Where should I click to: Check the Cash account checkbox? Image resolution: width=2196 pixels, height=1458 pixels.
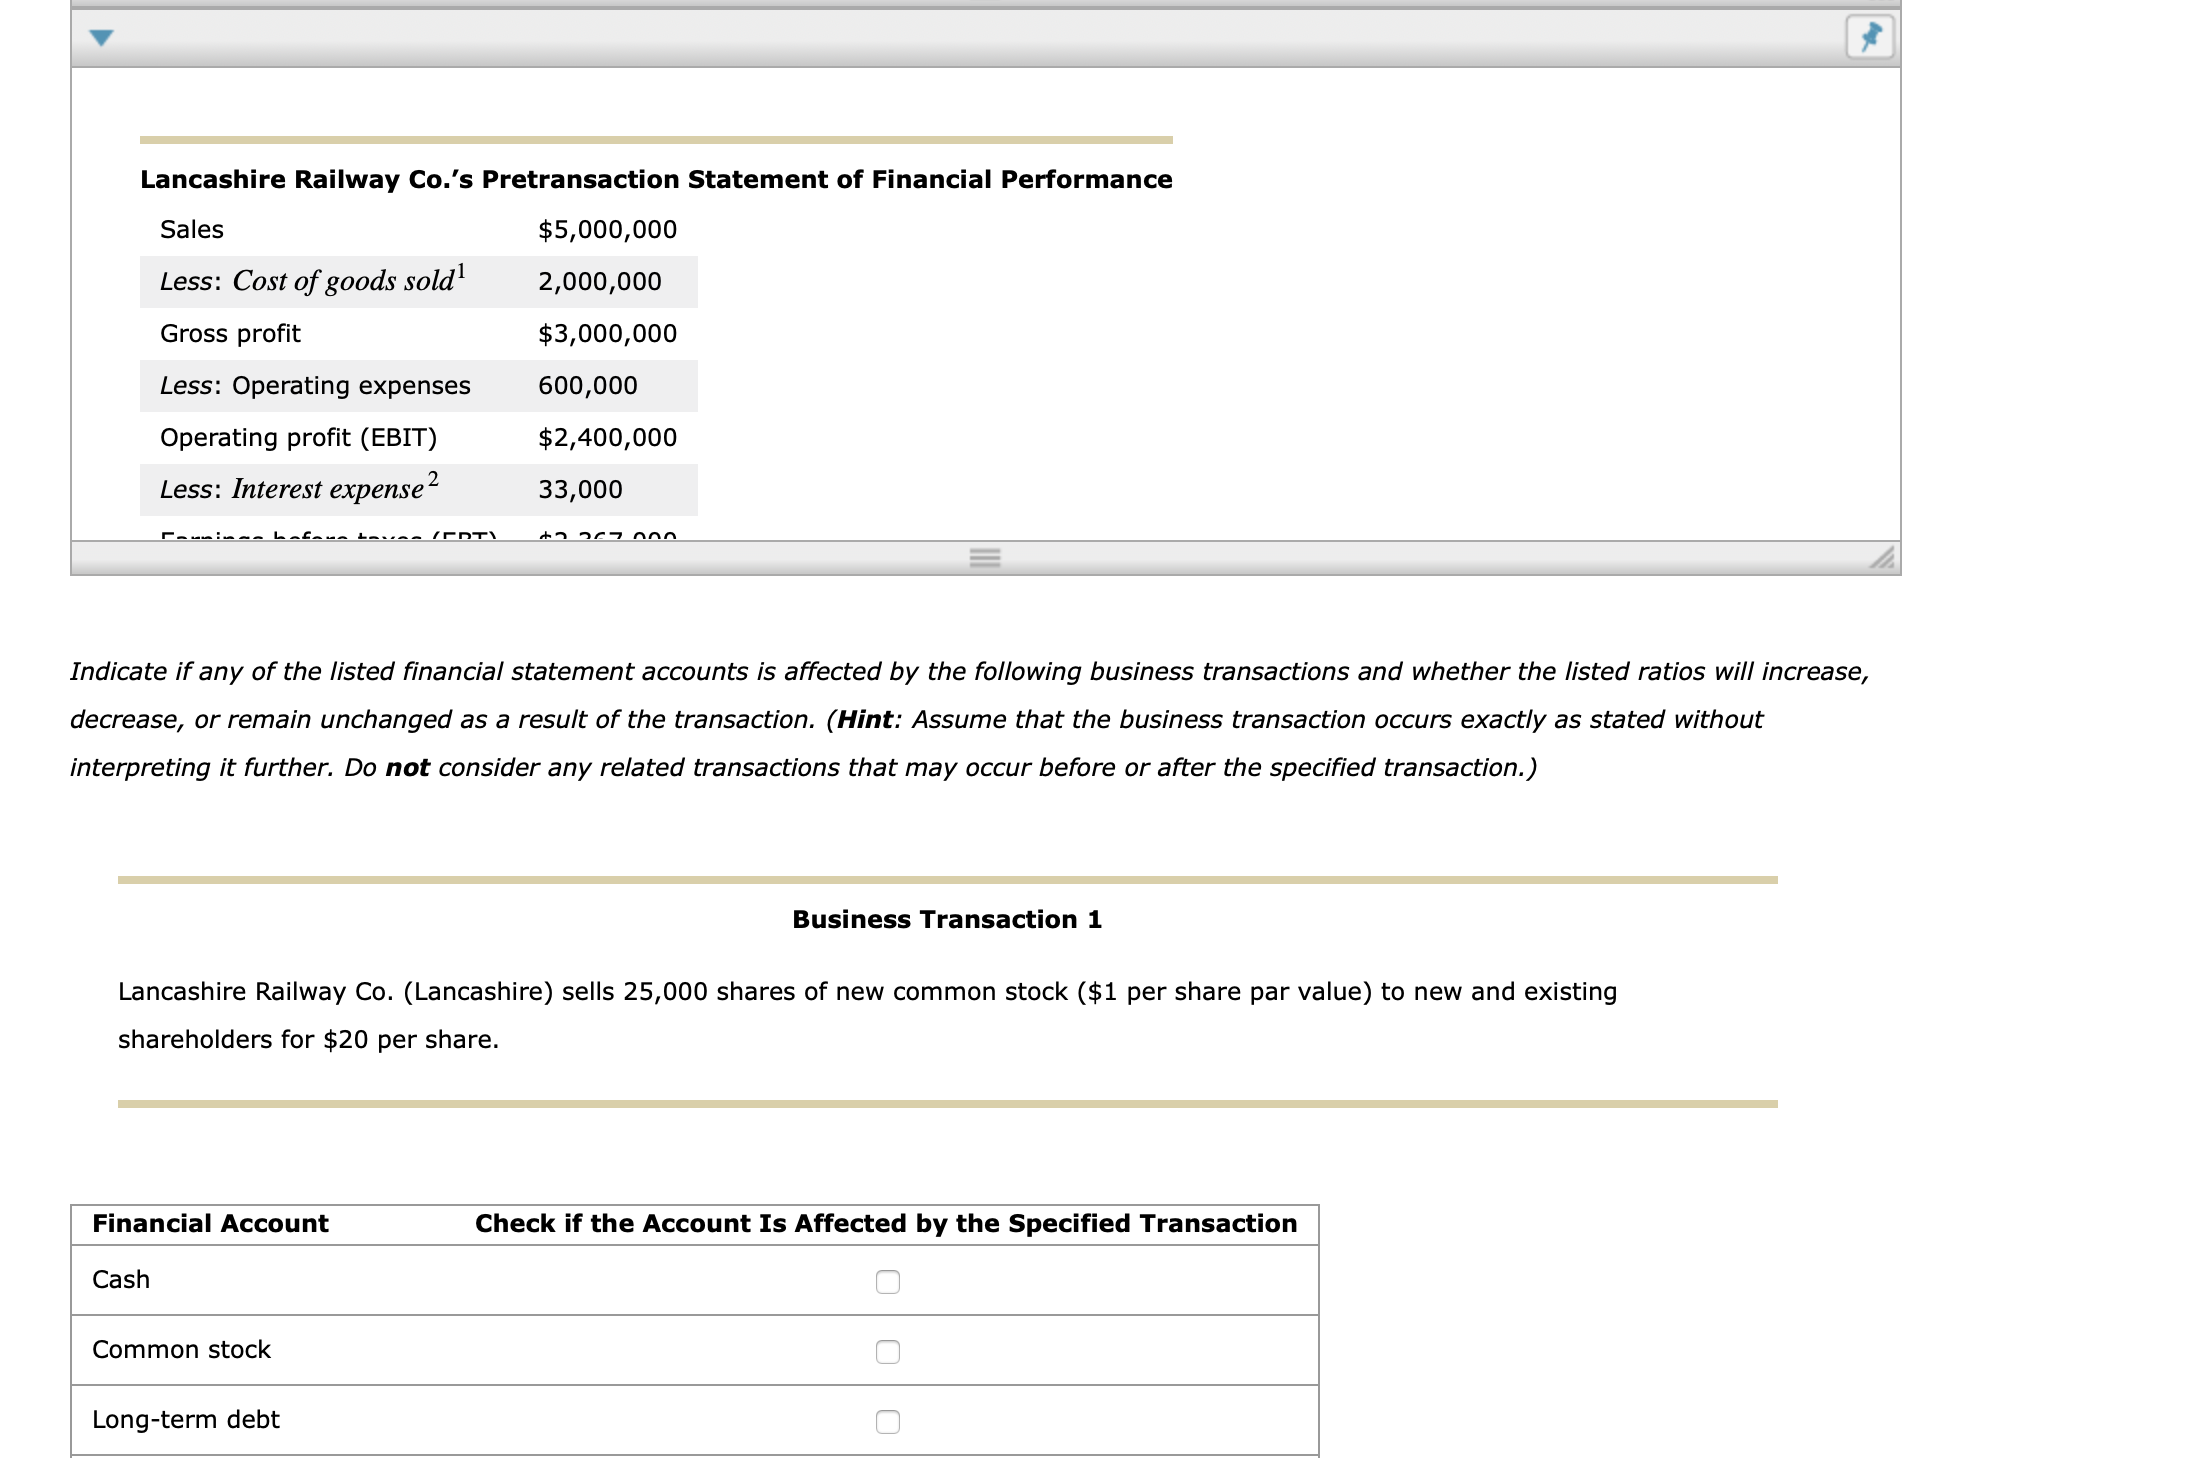[888, 1282]
